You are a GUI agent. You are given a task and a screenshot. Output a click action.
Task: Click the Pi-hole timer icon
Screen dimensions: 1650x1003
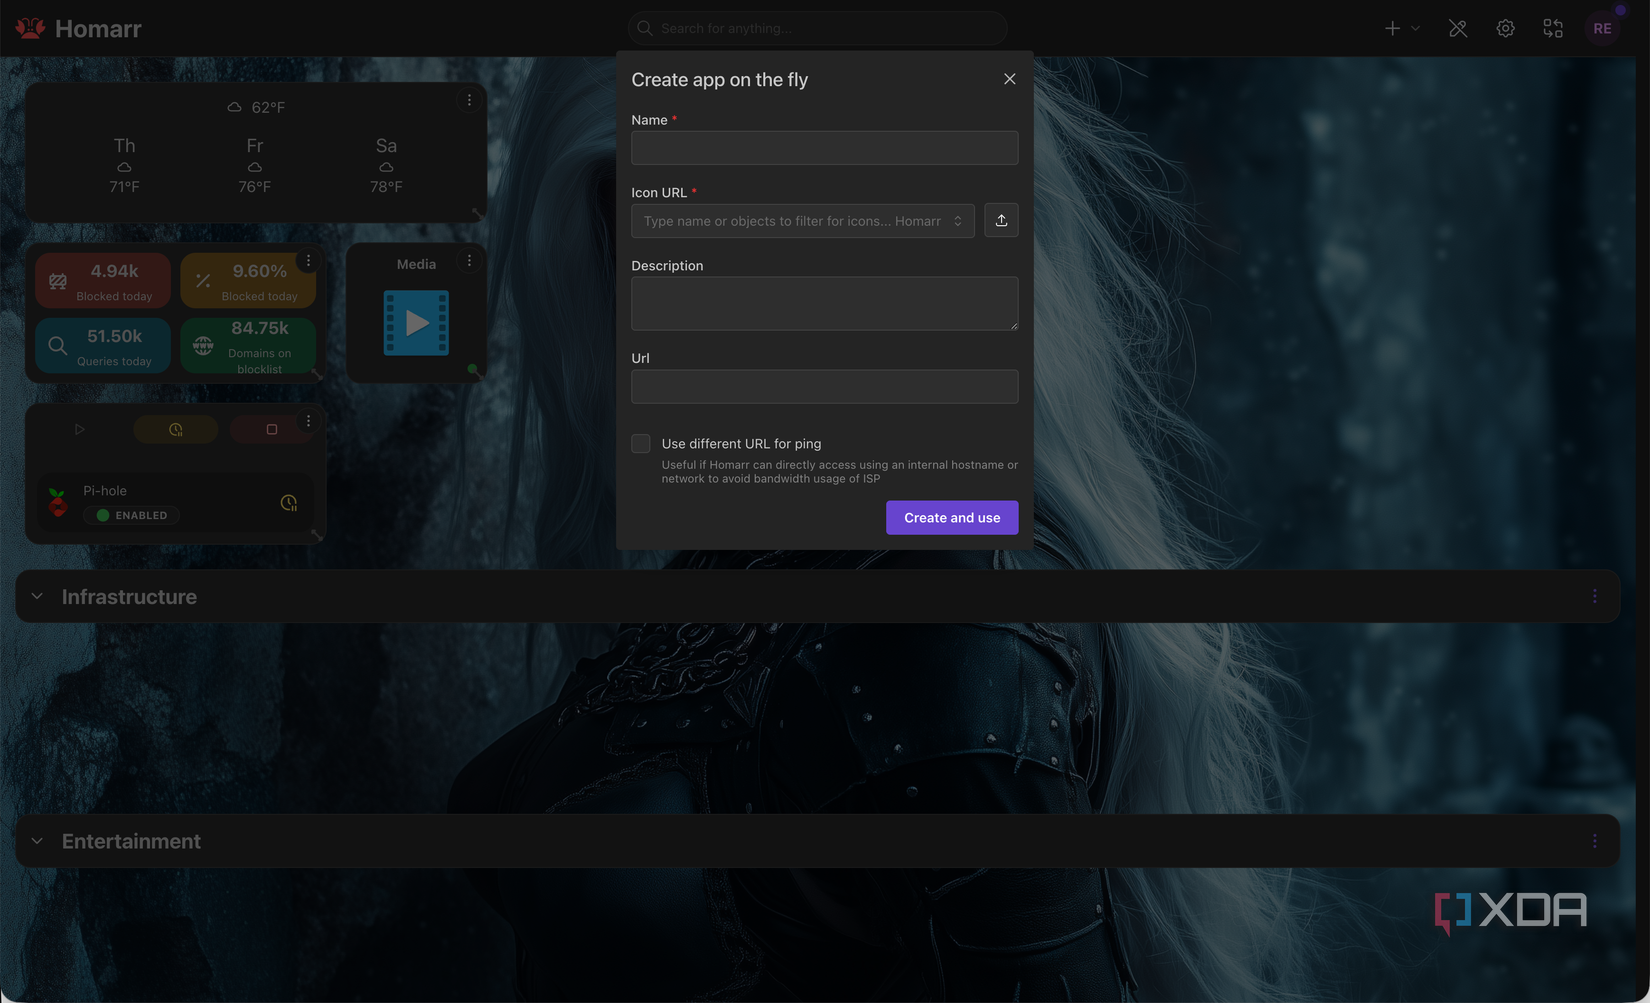click(x=289, y=503)
